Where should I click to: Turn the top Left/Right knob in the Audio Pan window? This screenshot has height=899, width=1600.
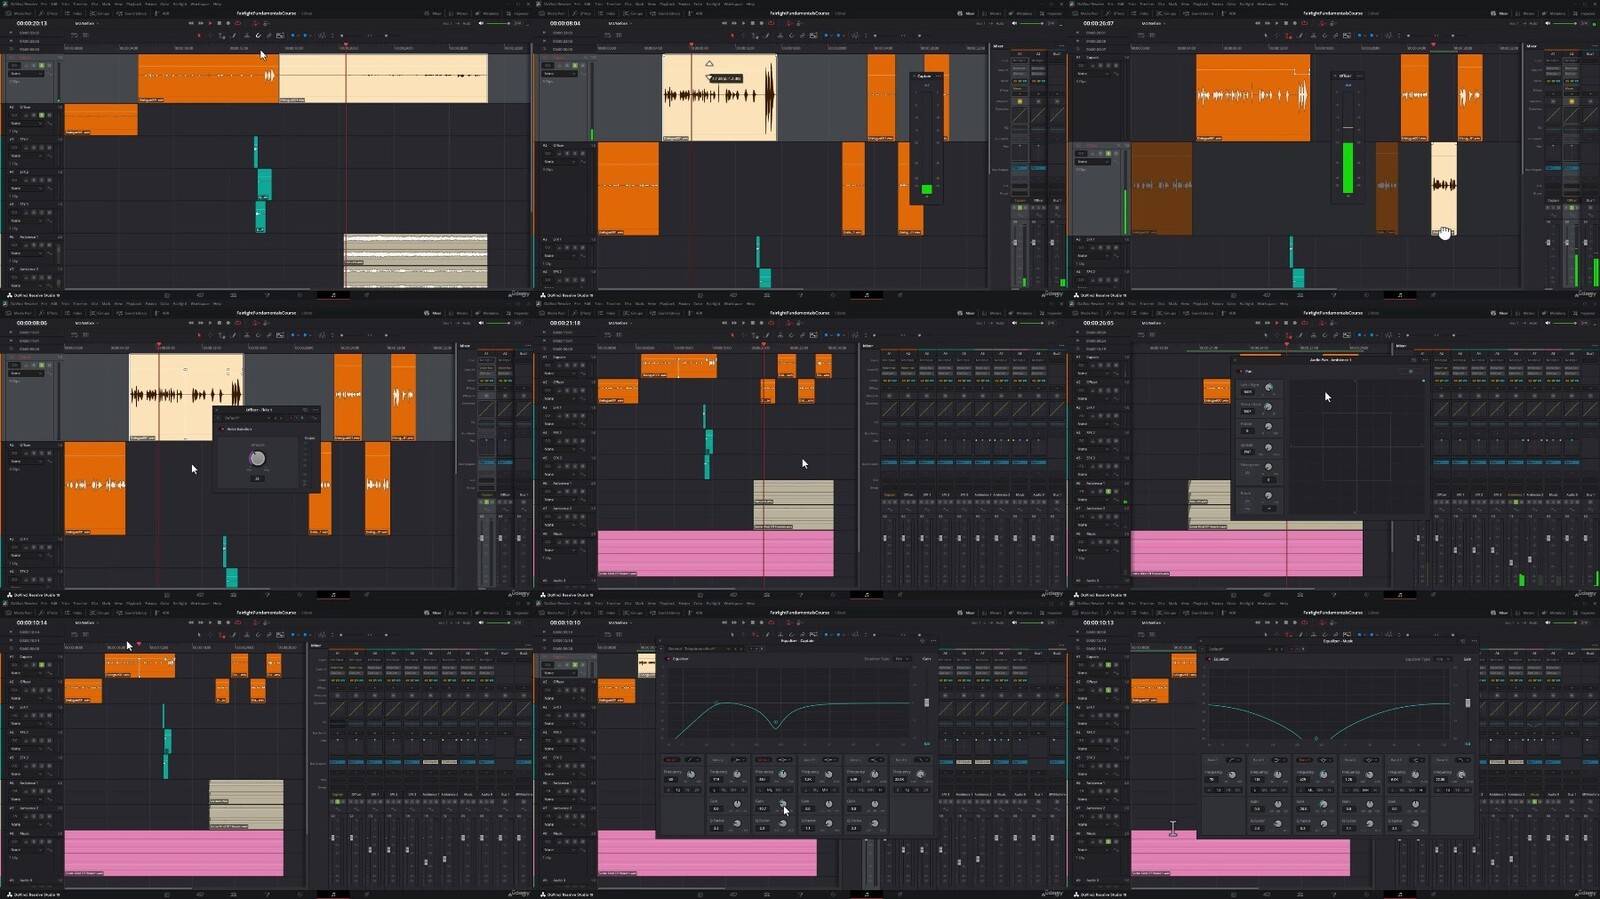coord(1269,387)
